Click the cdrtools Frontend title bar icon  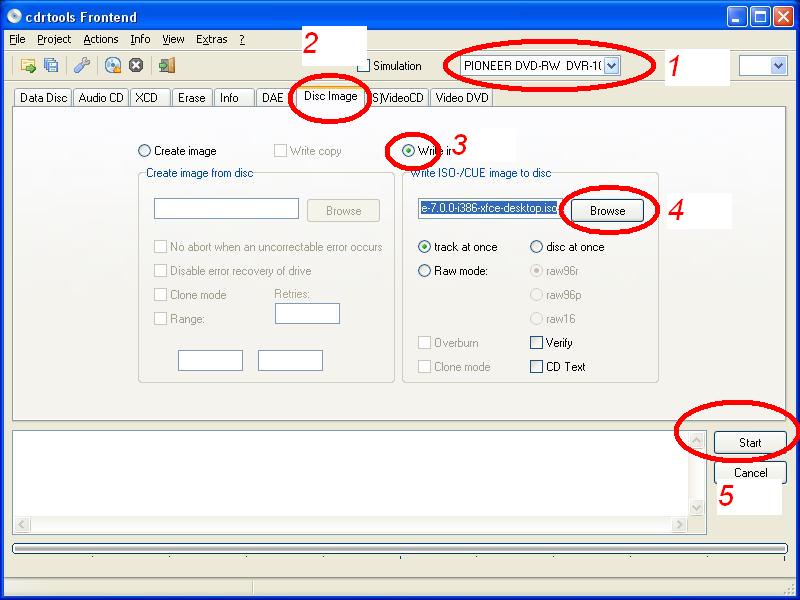[x=15, y=16]
